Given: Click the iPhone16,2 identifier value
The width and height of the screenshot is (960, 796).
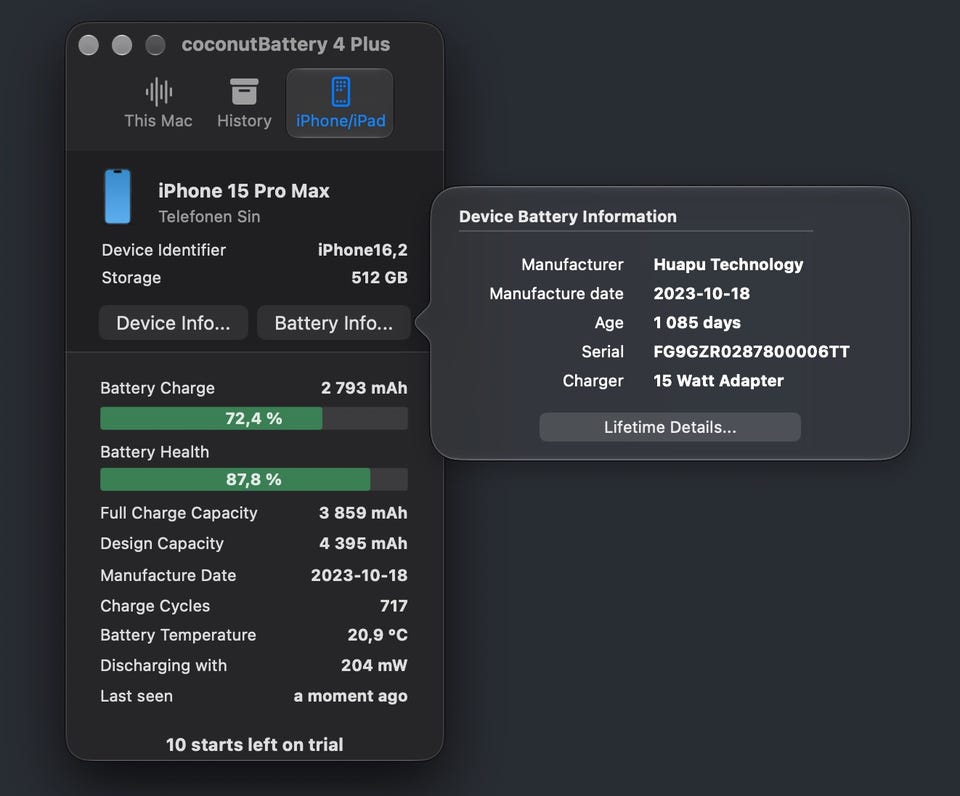Looking at the screenshot, I should [362, 250].
